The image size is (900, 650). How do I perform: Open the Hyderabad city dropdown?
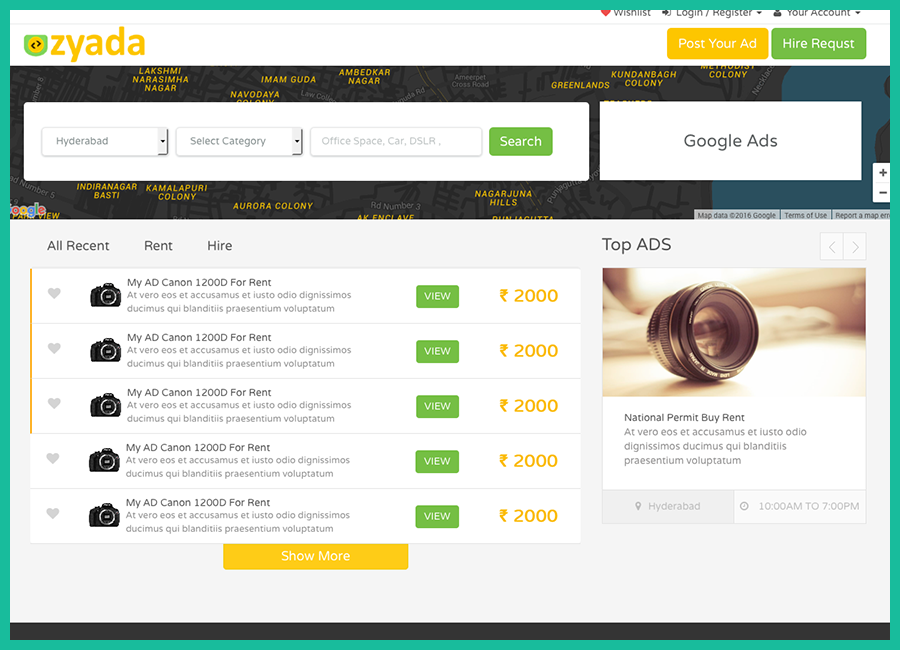click(x=105, y=142)
